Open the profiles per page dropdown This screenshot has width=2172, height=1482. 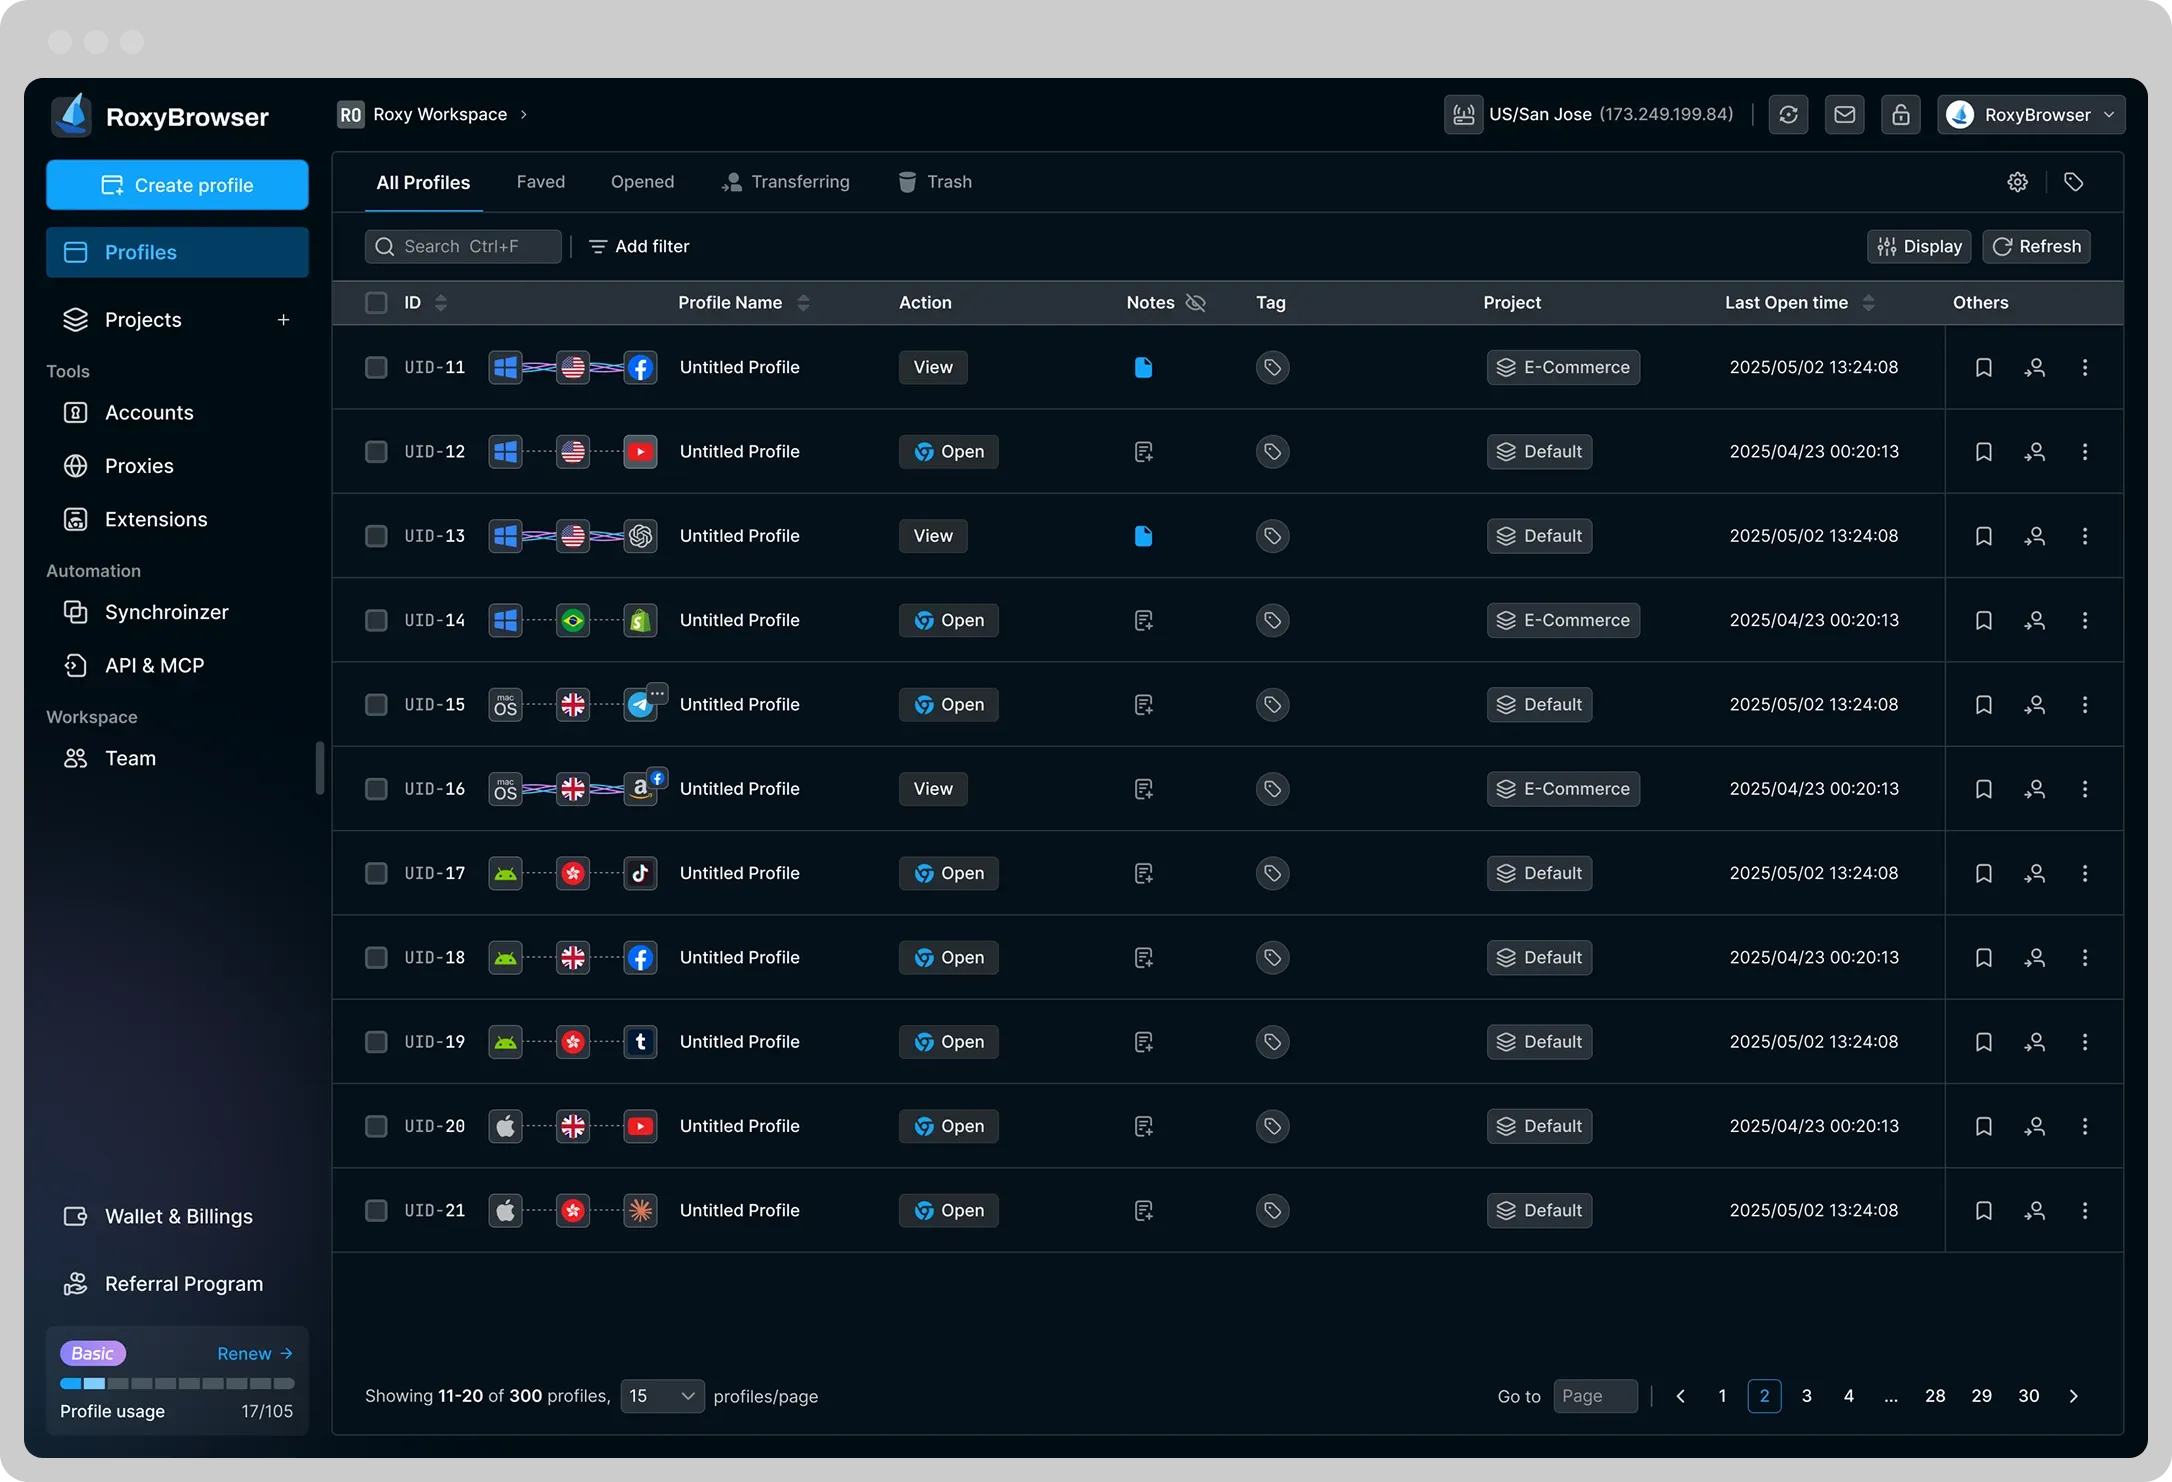tap(662, 1396)
